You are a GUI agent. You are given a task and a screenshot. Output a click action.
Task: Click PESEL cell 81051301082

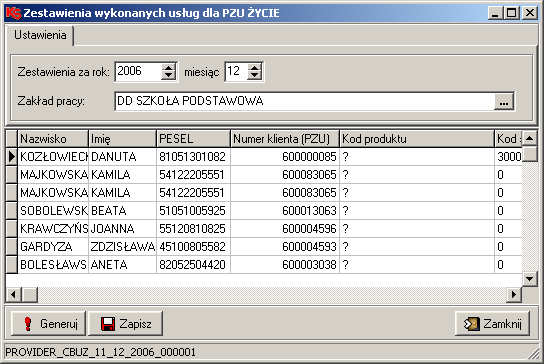[x=193, y=157]
